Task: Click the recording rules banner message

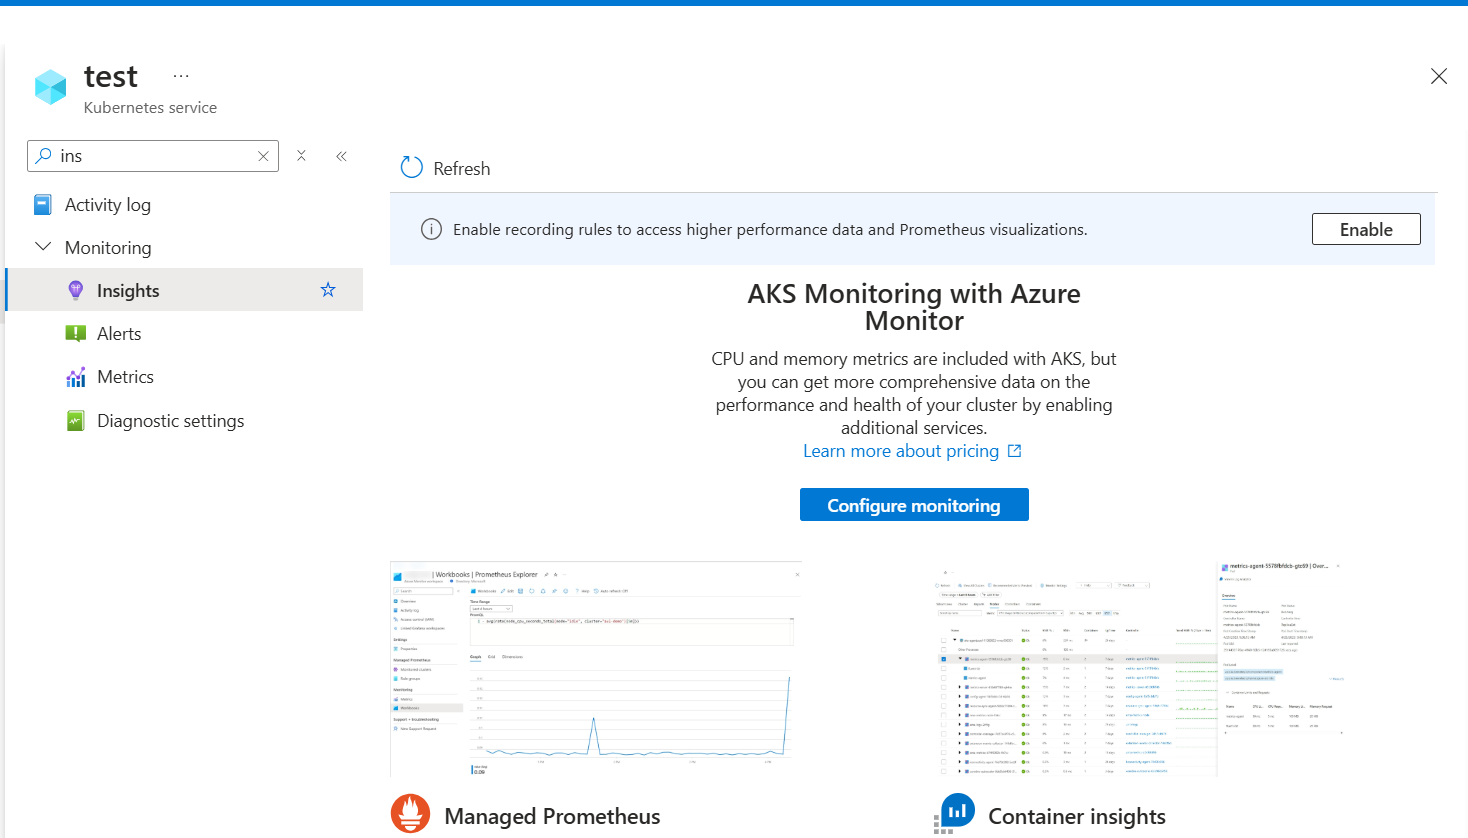Action: pos(770,230)
